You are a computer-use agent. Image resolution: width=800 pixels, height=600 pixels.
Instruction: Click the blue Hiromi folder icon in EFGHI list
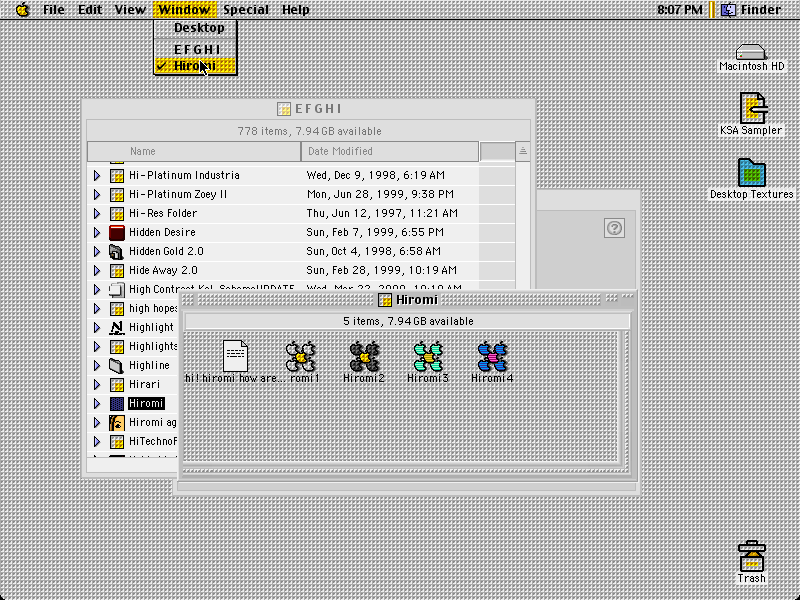pyautogui.click(x=117, y=404)
